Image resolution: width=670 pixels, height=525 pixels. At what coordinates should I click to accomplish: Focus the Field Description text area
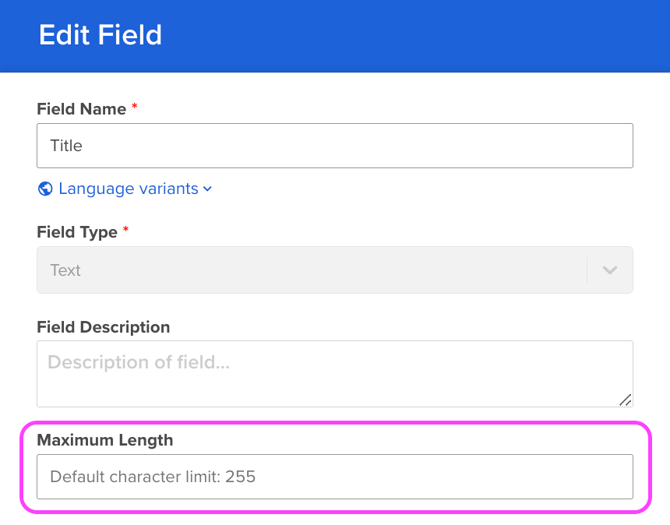coord(334,373)
